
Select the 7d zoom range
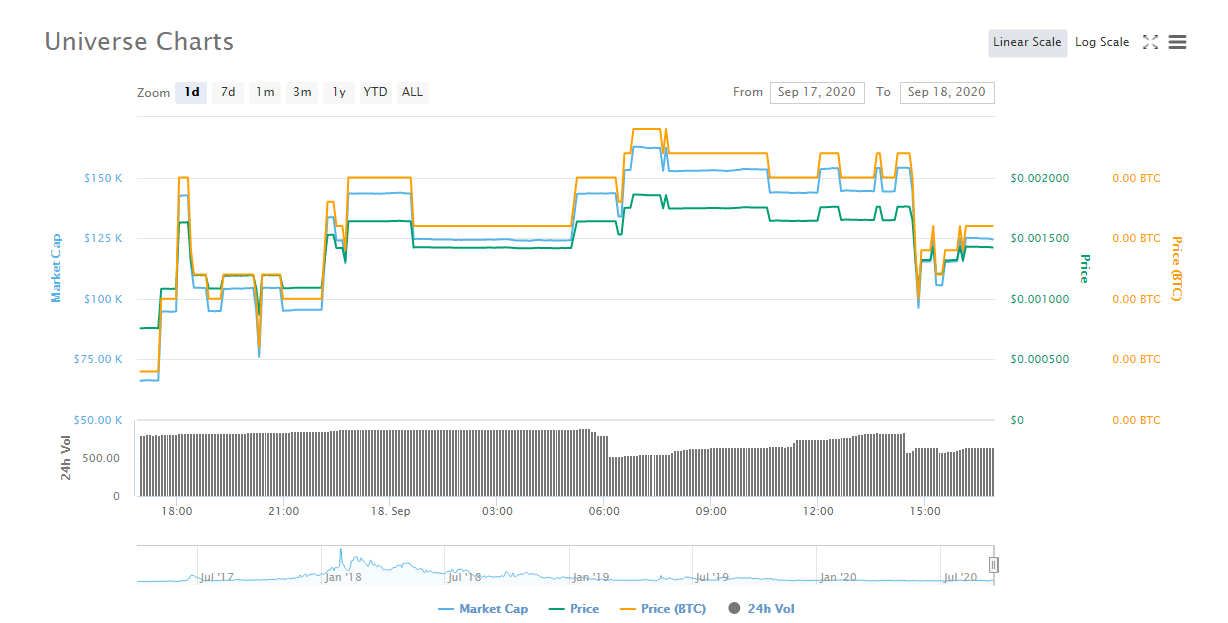pos(228,92)
